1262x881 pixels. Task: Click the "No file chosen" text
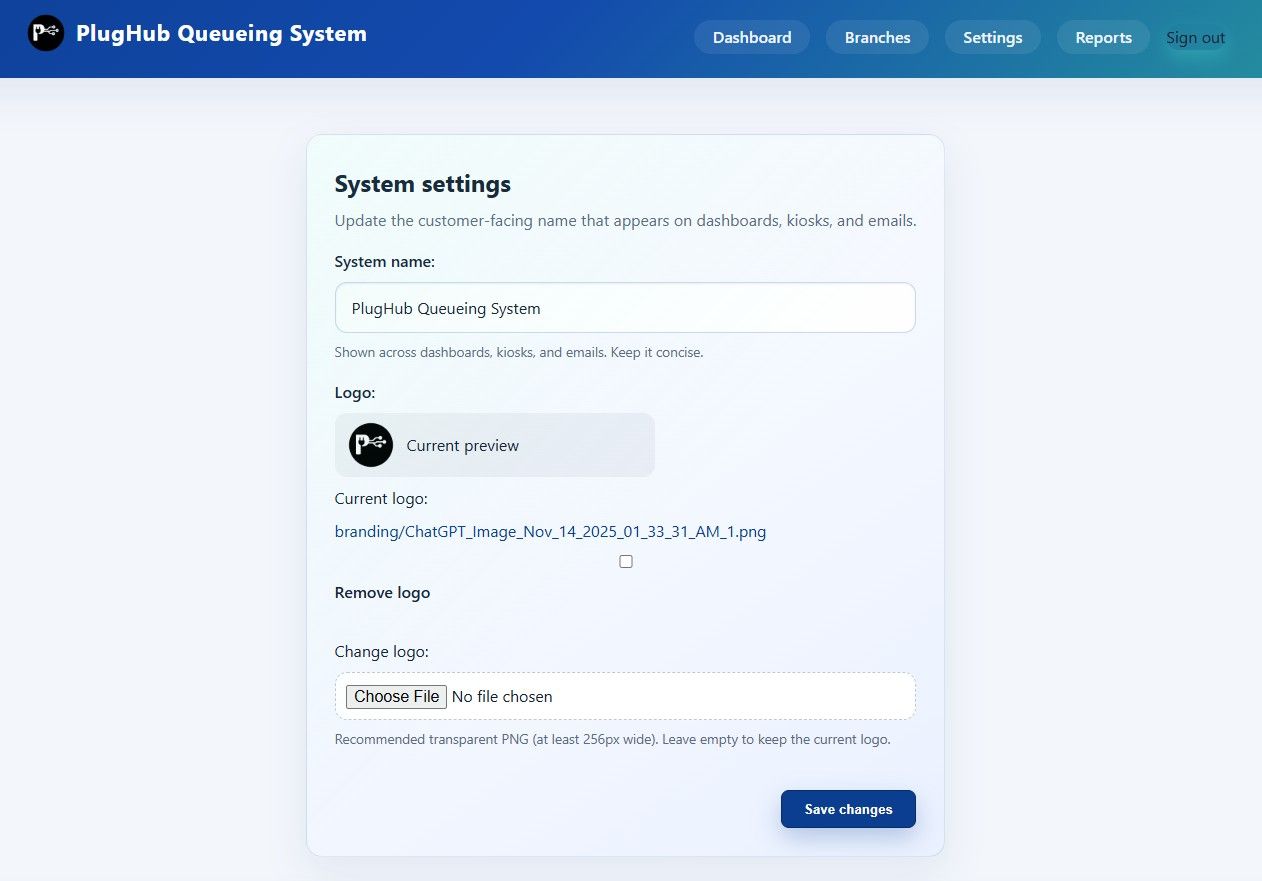[x=502, y=697]
